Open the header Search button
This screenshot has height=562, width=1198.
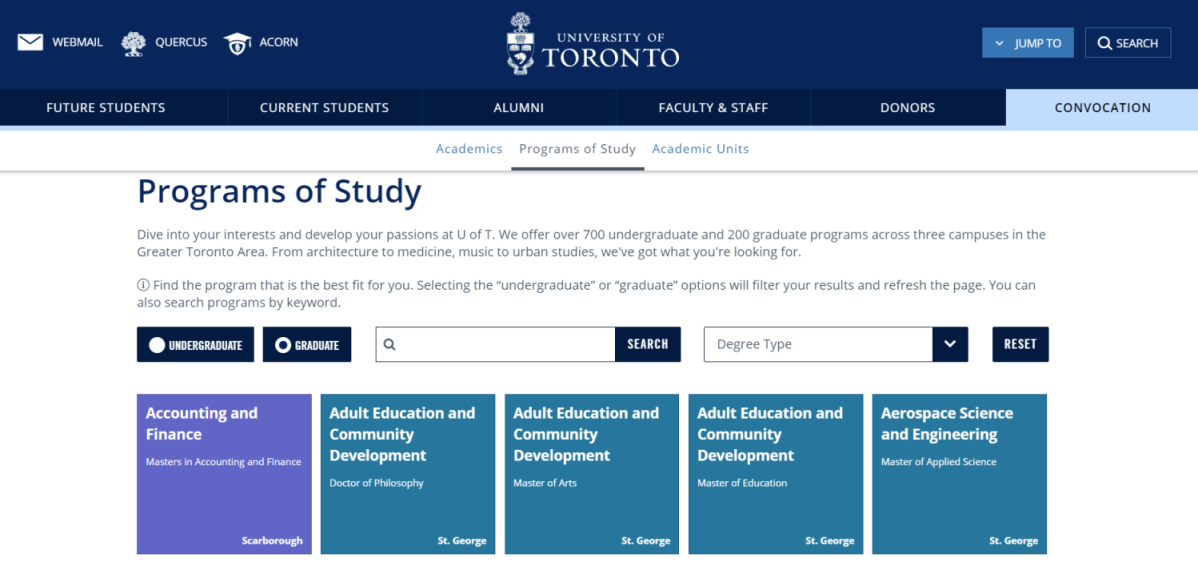(x=1128, y=43)
